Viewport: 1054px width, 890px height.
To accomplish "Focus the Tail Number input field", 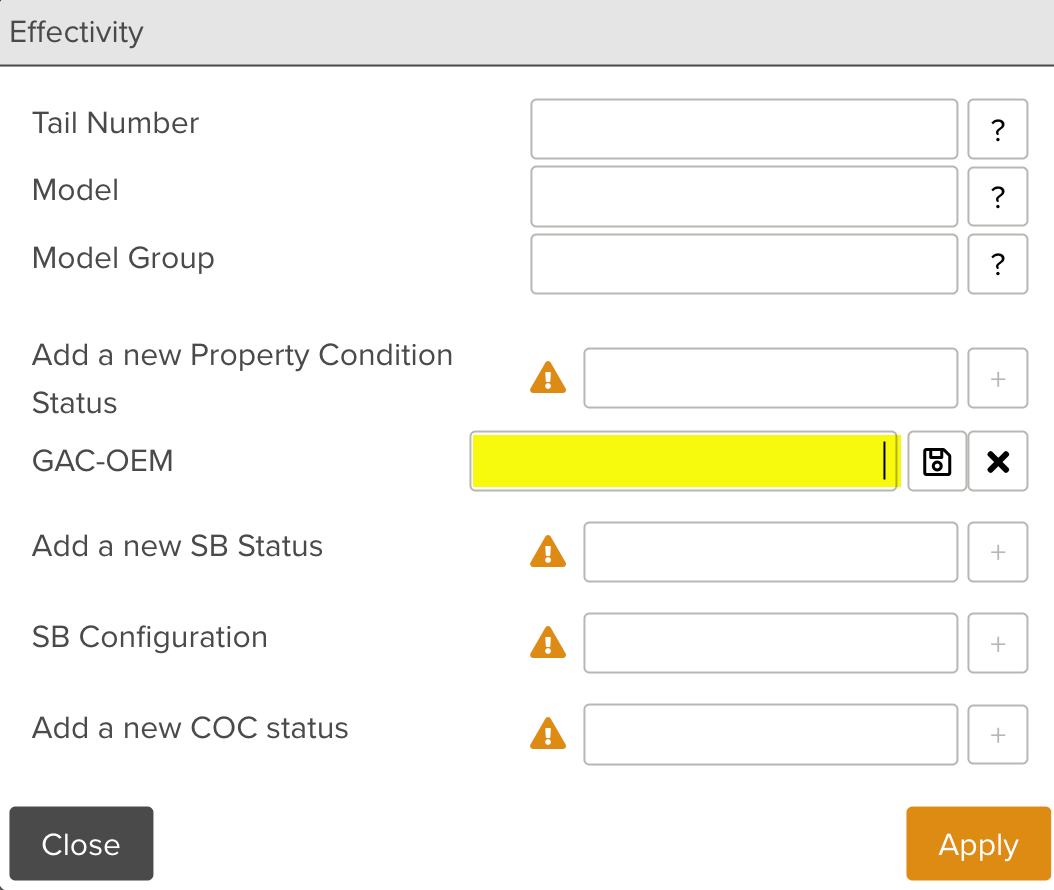I will click(x=744, y=129).
